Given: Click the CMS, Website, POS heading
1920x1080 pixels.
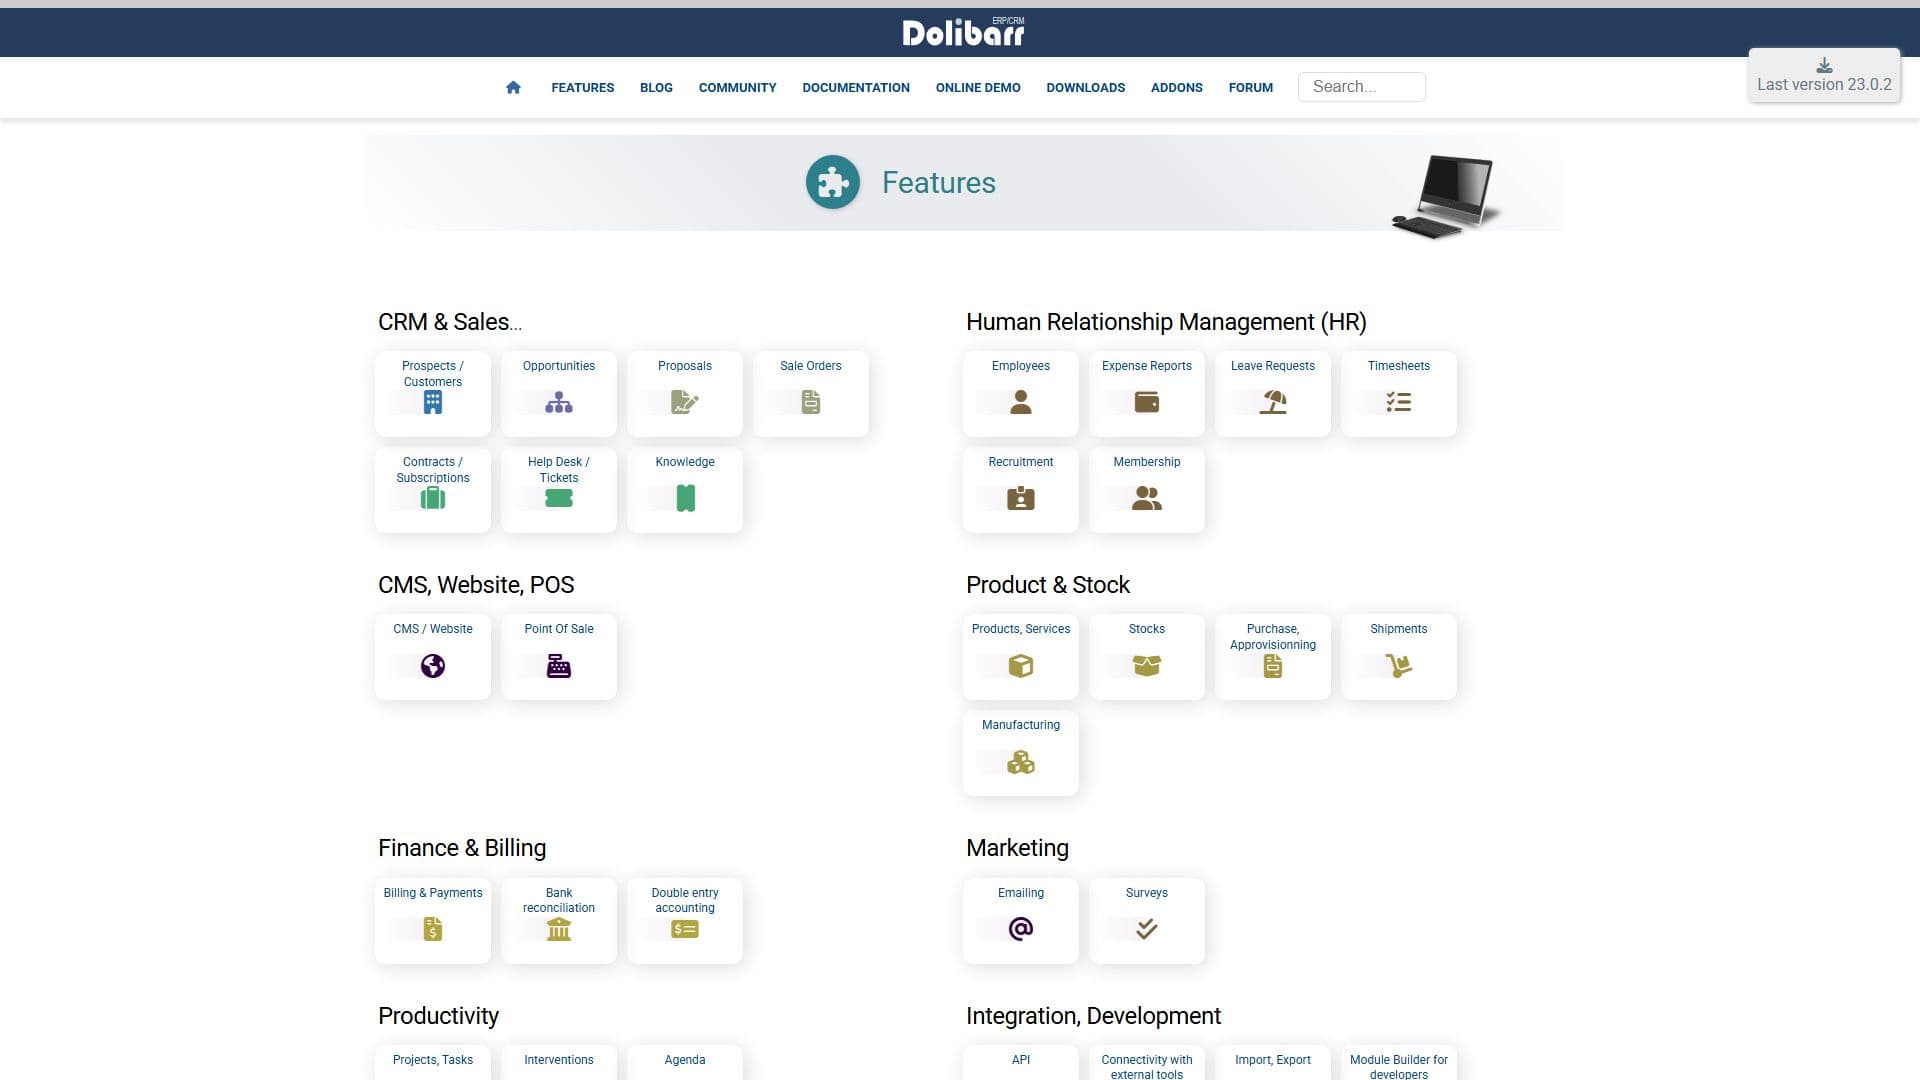Looking at the screenshot, I should tap(476, 585).
